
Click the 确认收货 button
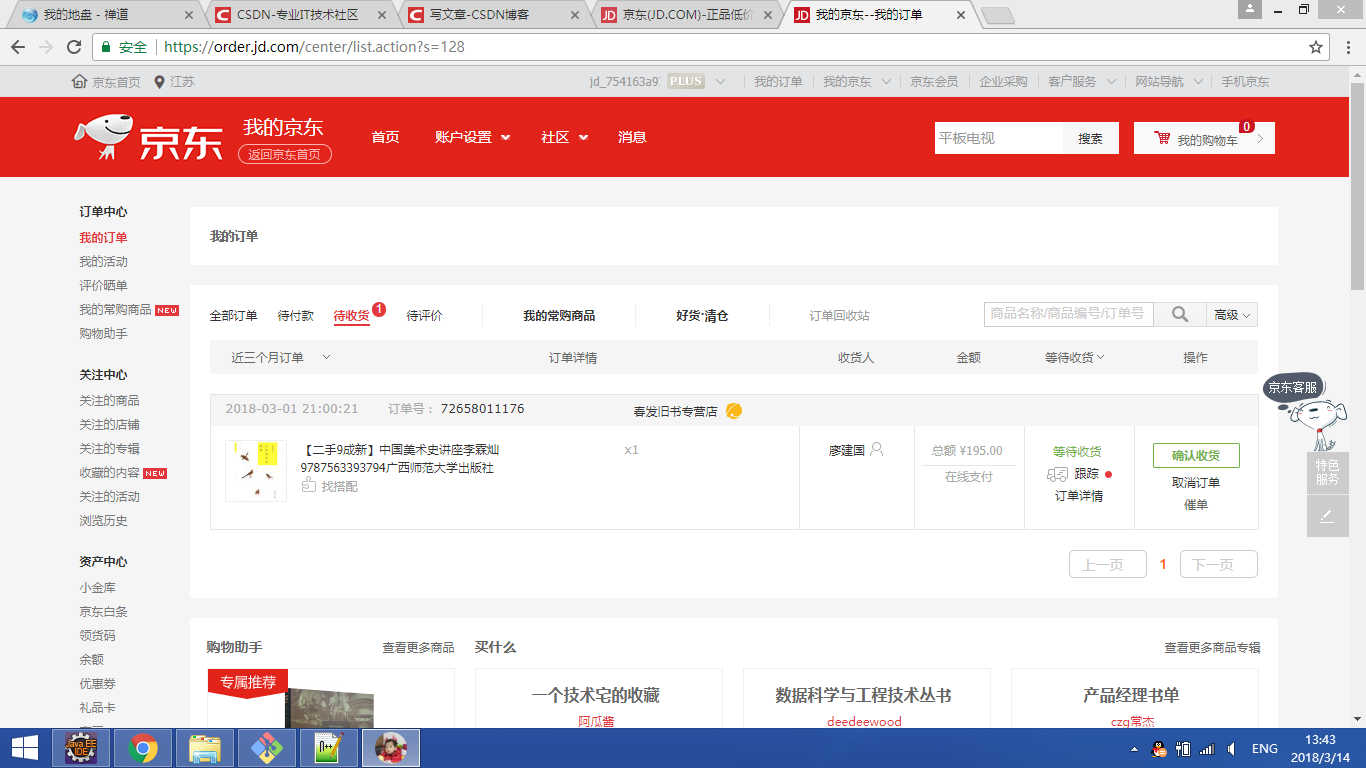pos(1196,455)
